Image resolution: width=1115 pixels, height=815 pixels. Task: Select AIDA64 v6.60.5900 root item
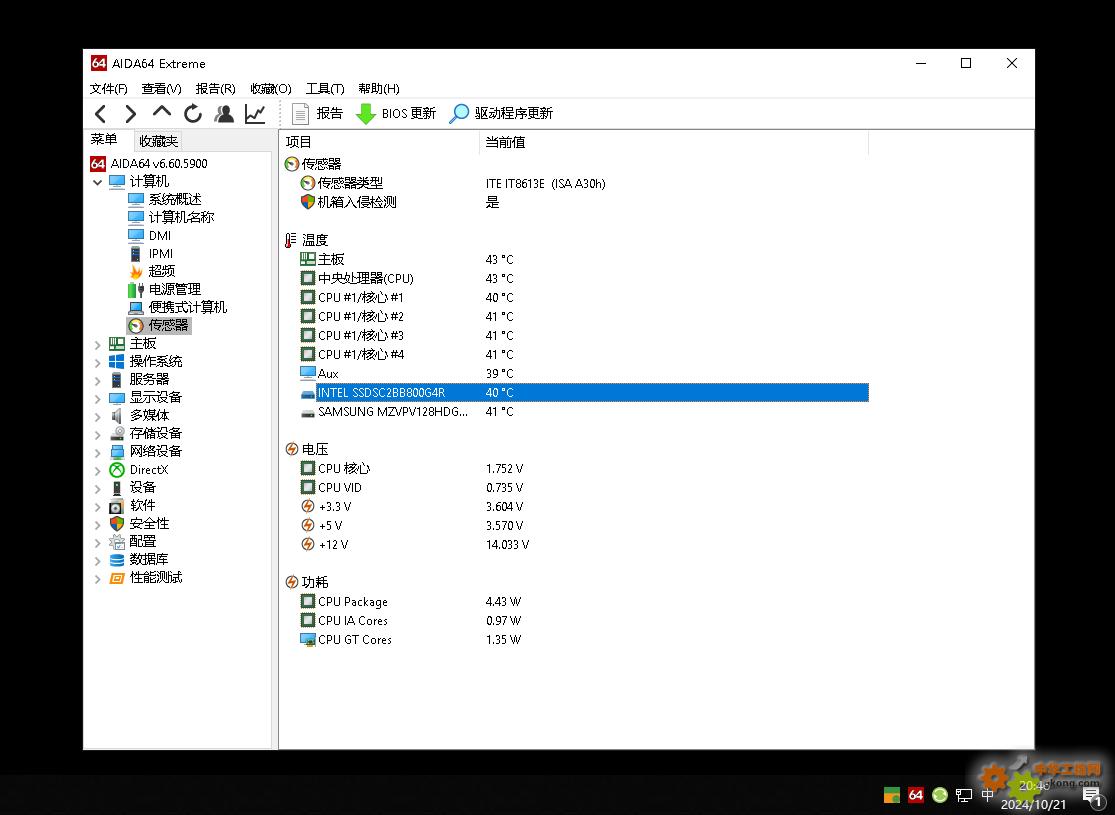click(149, 164)
